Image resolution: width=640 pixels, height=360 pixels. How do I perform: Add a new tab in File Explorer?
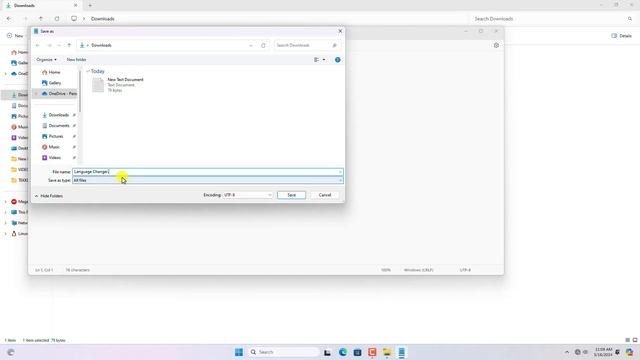90,5
